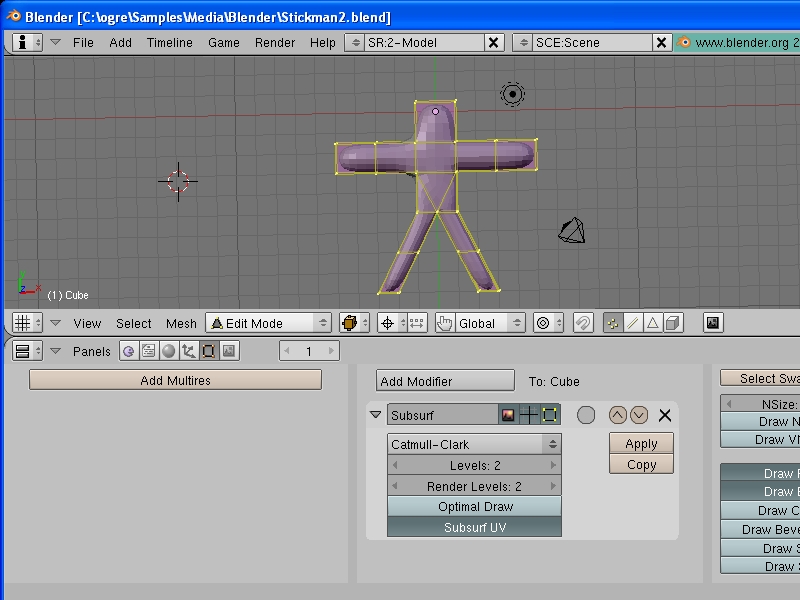800x600 pixels.
Task: Move Subsurf modifier down in stack
Action: (639, 415)
